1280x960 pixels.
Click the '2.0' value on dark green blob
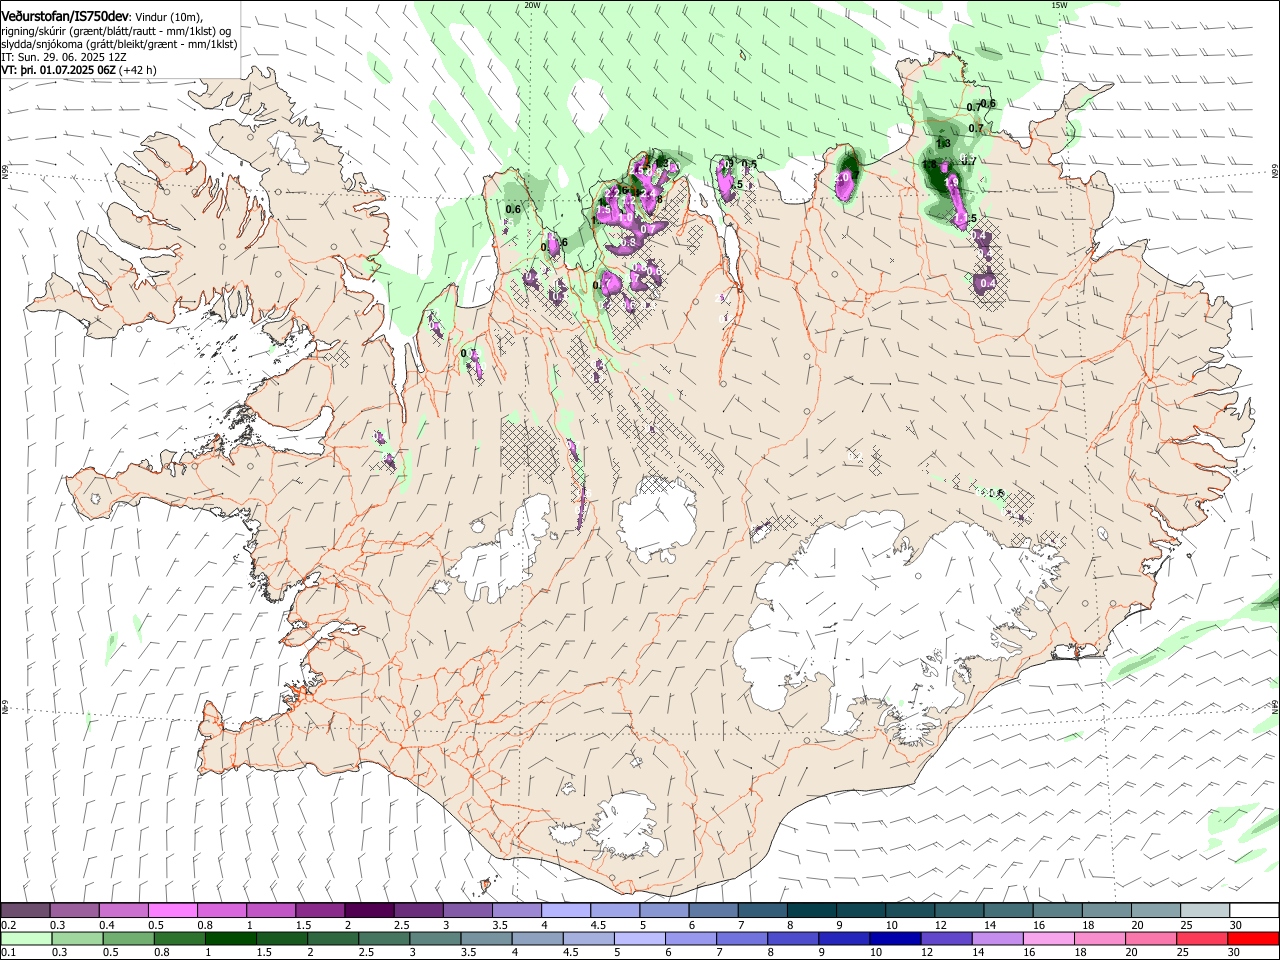(842, 177)
